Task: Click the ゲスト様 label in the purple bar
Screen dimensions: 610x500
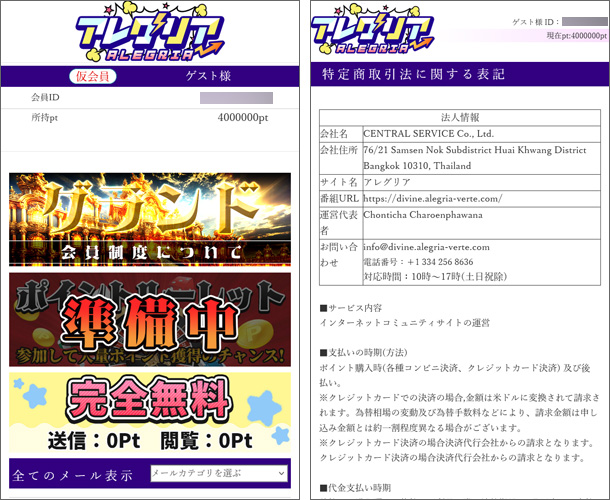Action: pyautogui.click(x=210, y=77)
